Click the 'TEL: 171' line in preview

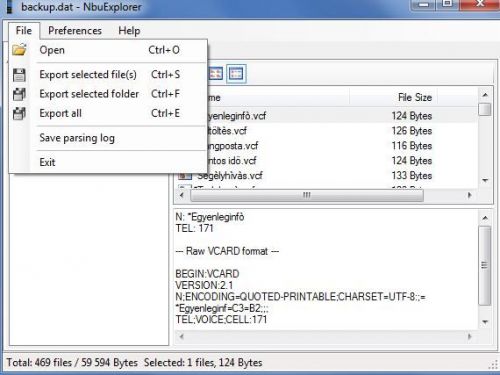tap(194, 228)
